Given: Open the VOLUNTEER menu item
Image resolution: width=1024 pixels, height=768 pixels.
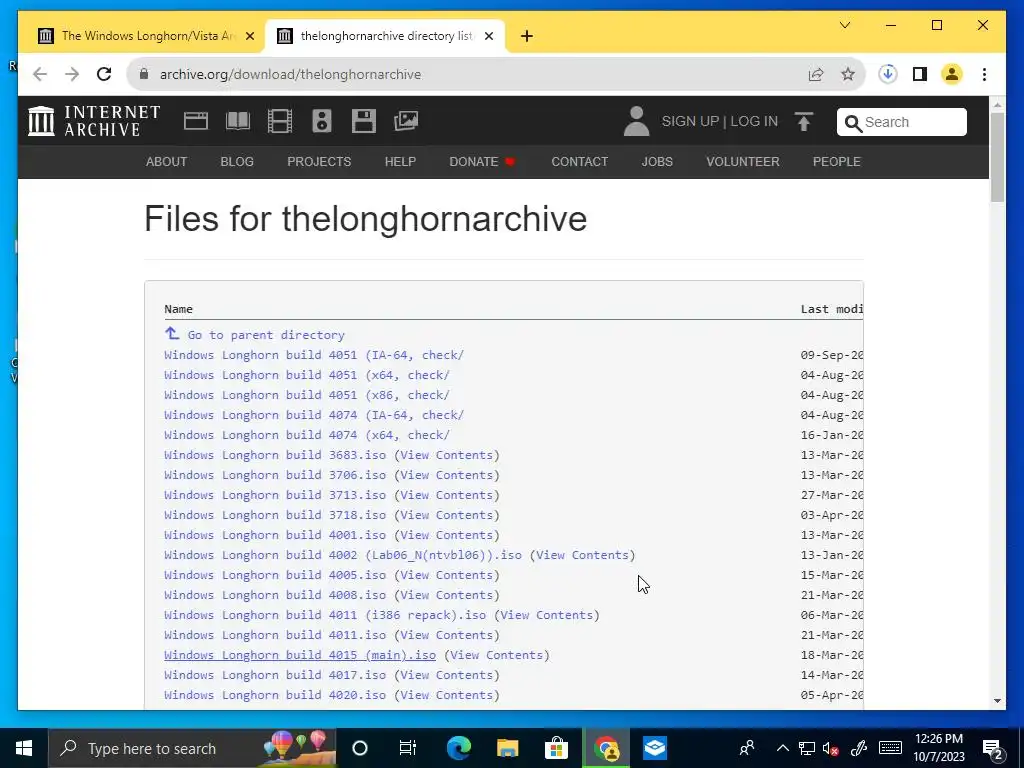Looking at the screenshot, I should coord(743,161).
